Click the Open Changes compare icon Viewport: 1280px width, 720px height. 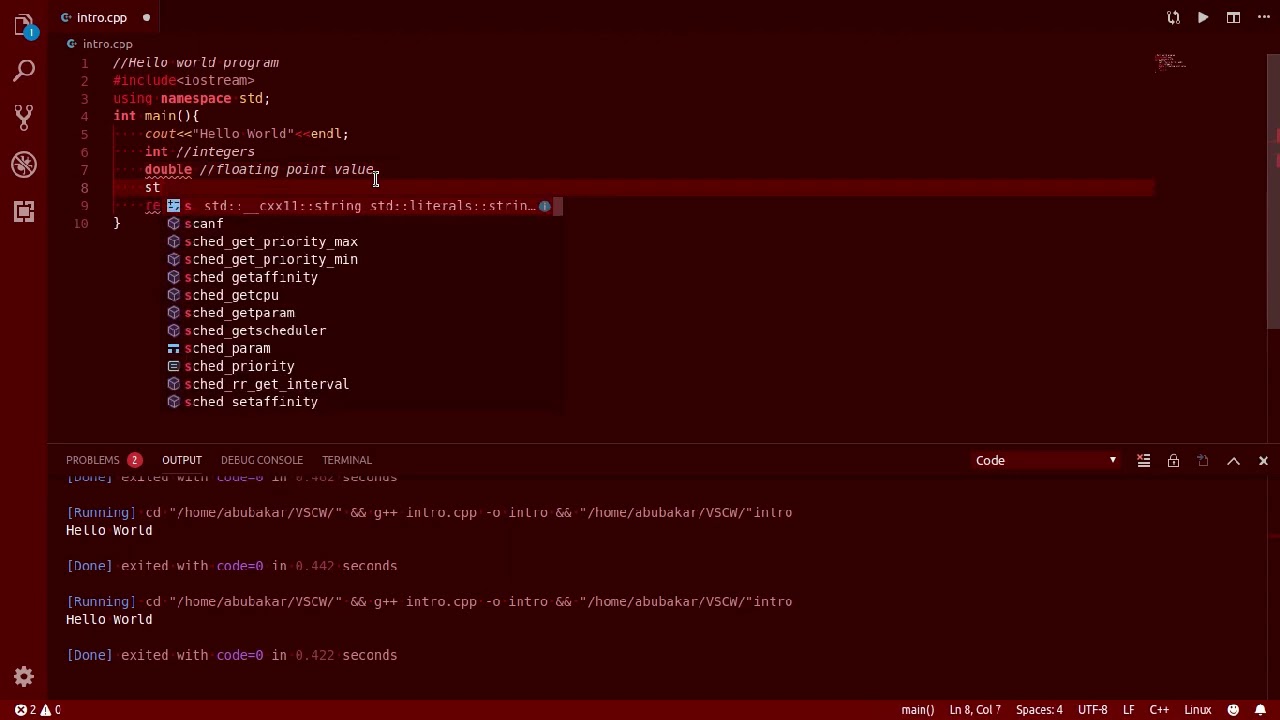[1173, 17]
